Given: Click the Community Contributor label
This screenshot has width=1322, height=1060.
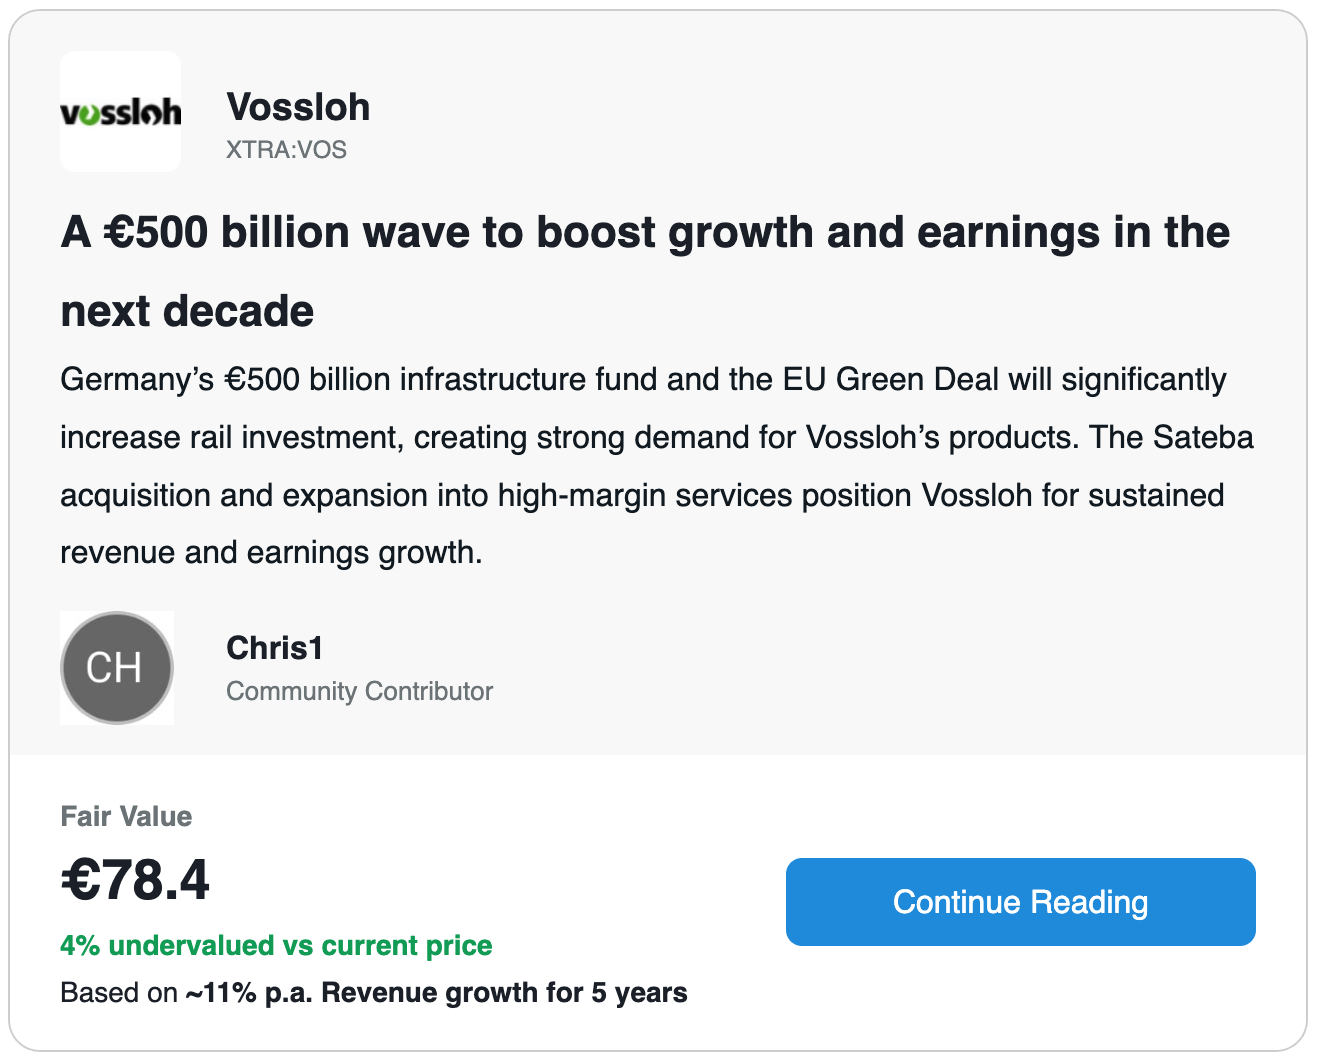Looking at the screenshot, I should 359,691.
